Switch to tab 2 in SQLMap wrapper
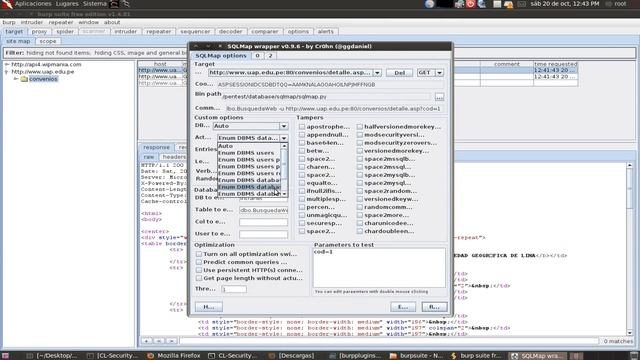The image size is (640, 360). tap(270, 56)
